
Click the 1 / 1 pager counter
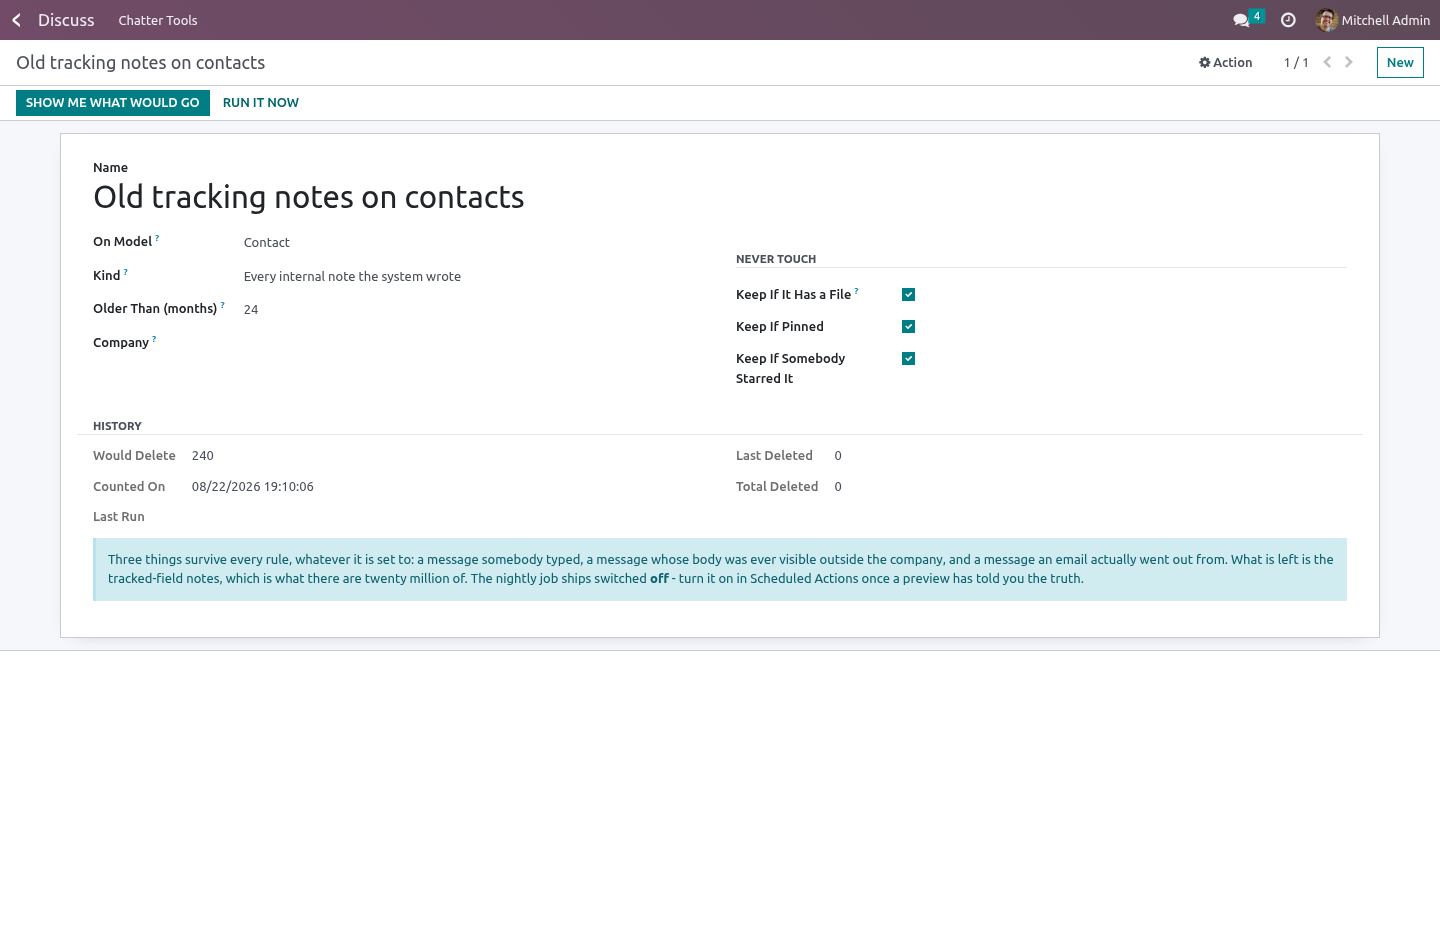tap(1296, 62)
